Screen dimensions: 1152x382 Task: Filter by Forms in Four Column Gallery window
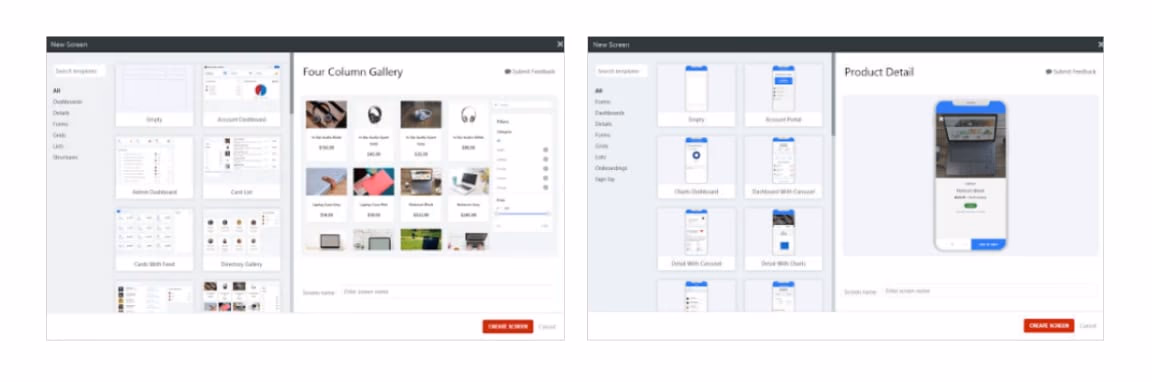(60, 124)
